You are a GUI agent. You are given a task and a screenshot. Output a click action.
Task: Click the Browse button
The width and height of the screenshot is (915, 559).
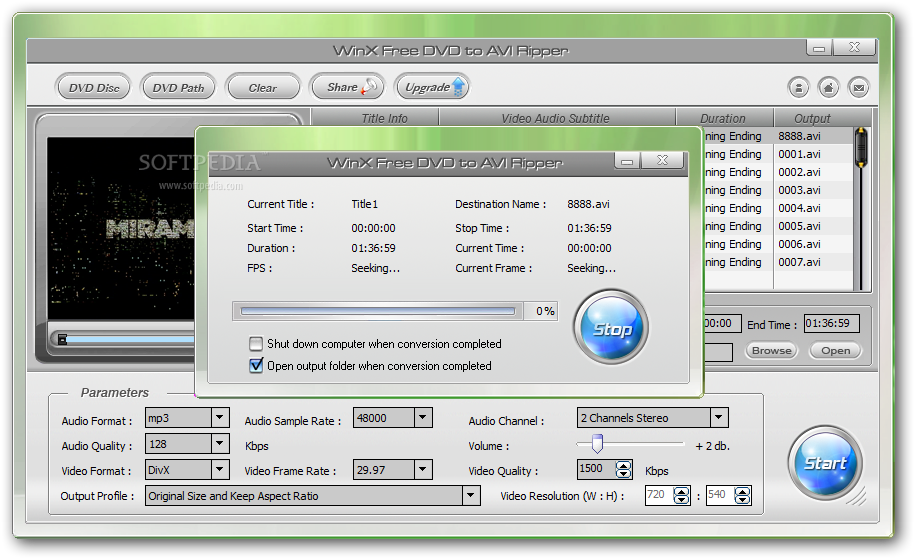771,351
